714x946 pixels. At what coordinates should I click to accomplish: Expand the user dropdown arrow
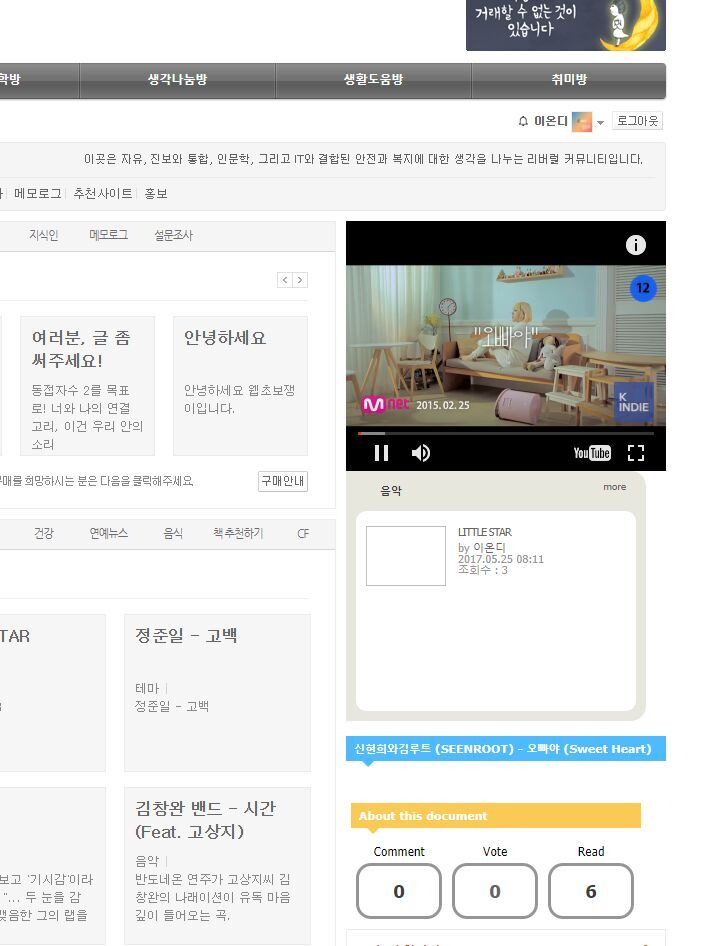coord(600,122)
